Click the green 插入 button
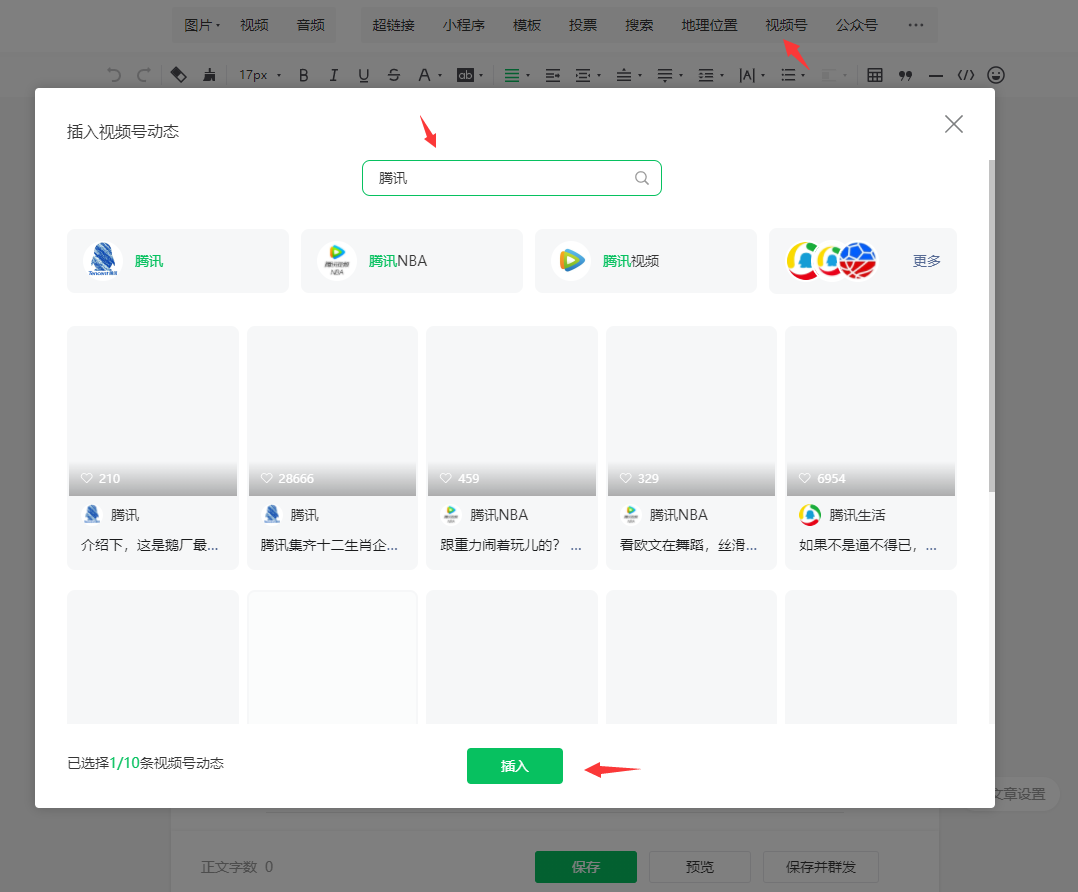This screenshot has width=1078, height=892. point(515,765)
